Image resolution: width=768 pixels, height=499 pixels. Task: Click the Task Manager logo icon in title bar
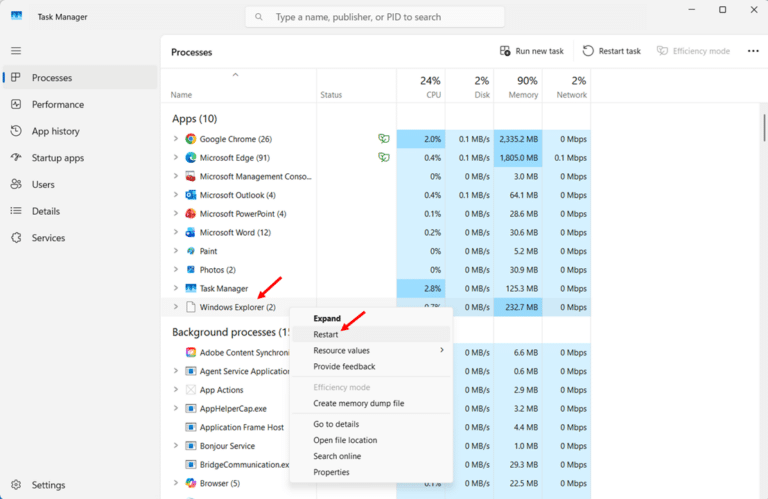click(x=16, y=16)
